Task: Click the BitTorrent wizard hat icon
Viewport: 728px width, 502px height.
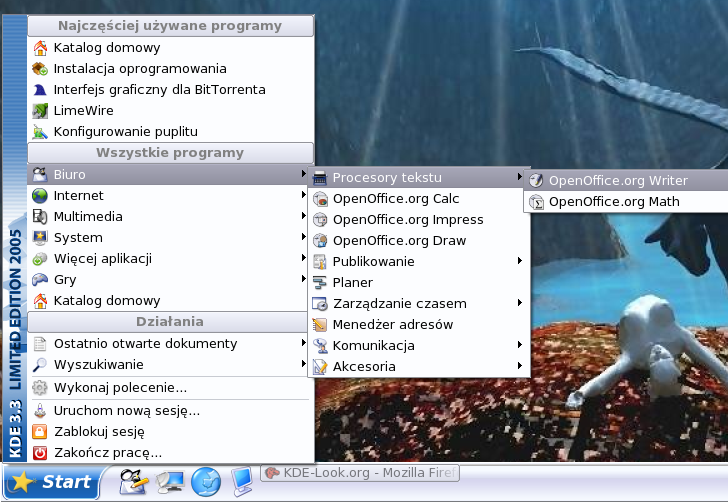Action: [40, 90]
